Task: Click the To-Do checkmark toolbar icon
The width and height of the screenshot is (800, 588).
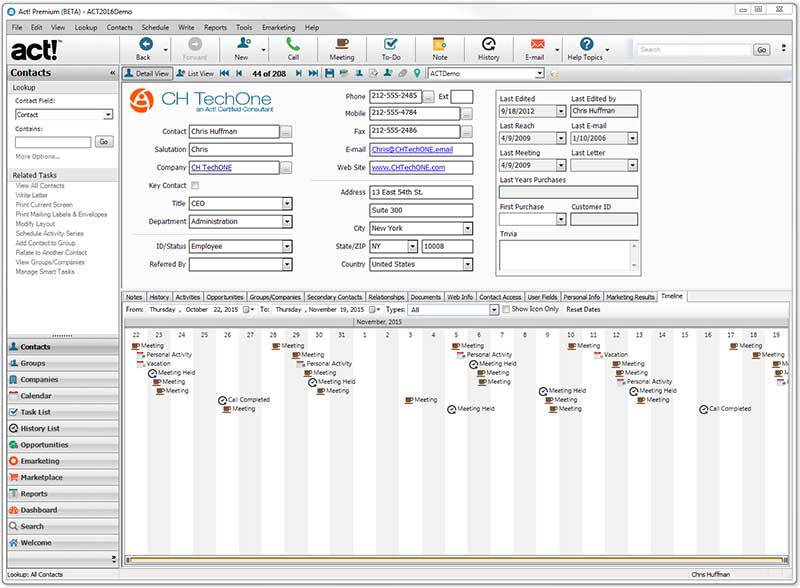Action: tap(391, 44)
